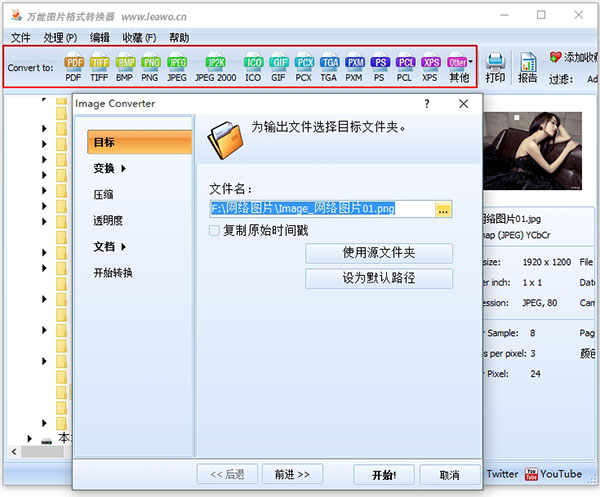Open the 处理(P) menu

[60, 37]
